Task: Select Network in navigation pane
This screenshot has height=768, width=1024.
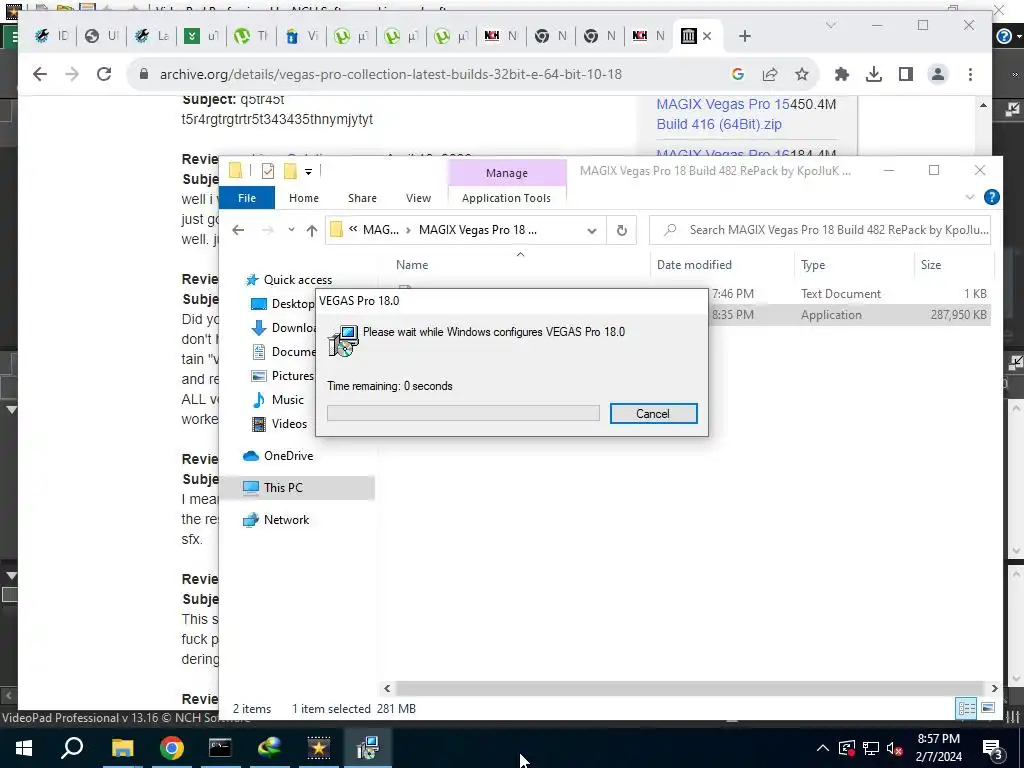Action: click(x=286, y=520)
